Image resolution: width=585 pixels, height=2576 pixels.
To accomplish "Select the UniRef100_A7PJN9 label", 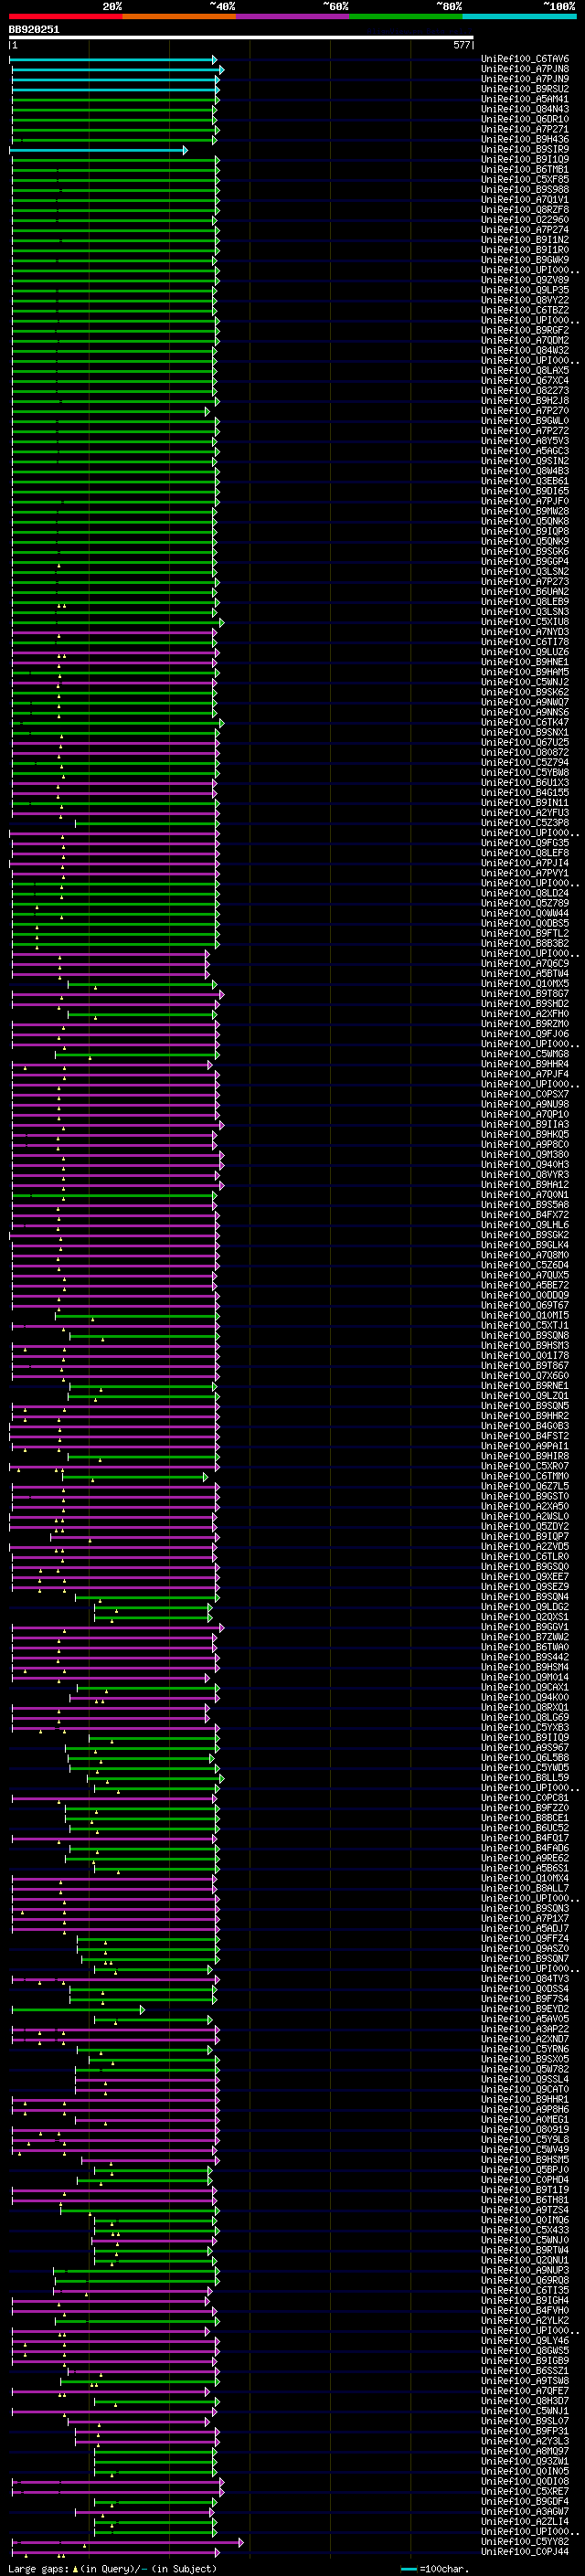I will click(x=525, y=79).
